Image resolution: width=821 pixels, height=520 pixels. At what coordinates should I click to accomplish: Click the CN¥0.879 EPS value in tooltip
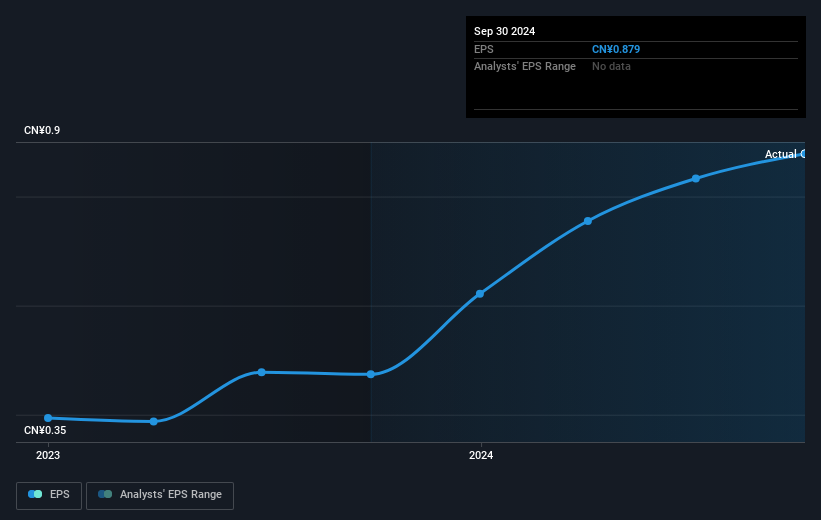coord(616,49)
